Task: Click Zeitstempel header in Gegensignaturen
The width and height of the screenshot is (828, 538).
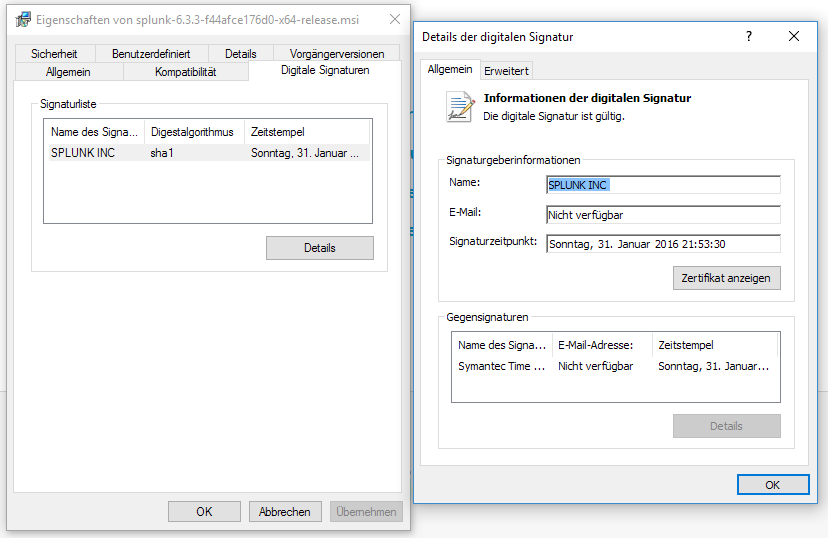Action: [715, 345]
